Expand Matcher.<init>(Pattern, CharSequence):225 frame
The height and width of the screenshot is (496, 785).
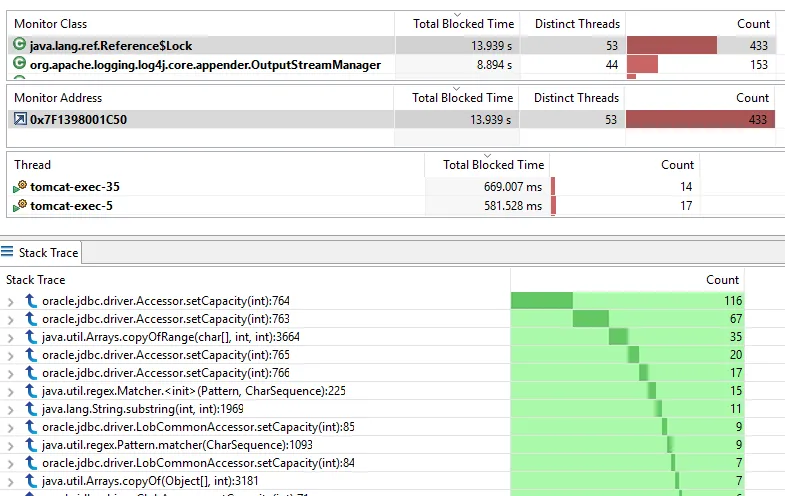[11, 392]
